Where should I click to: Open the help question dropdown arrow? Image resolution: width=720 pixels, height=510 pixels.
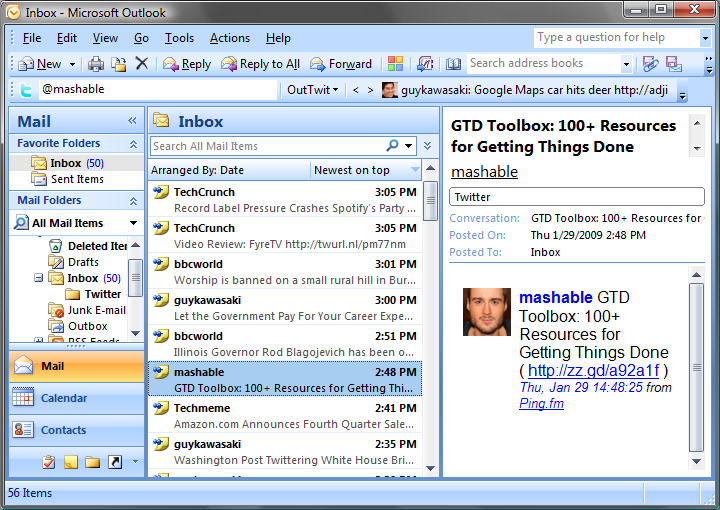click(705, 38)
